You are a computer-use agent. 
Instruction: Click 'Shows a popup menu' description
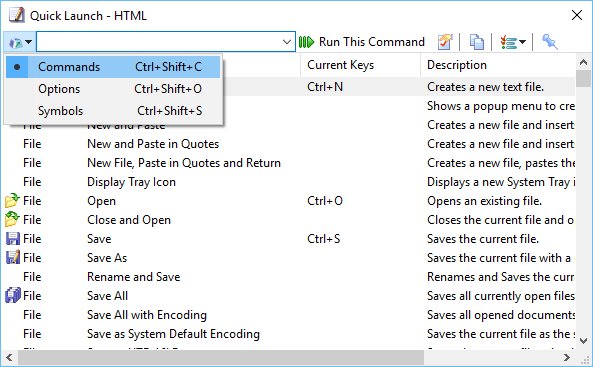501,106
